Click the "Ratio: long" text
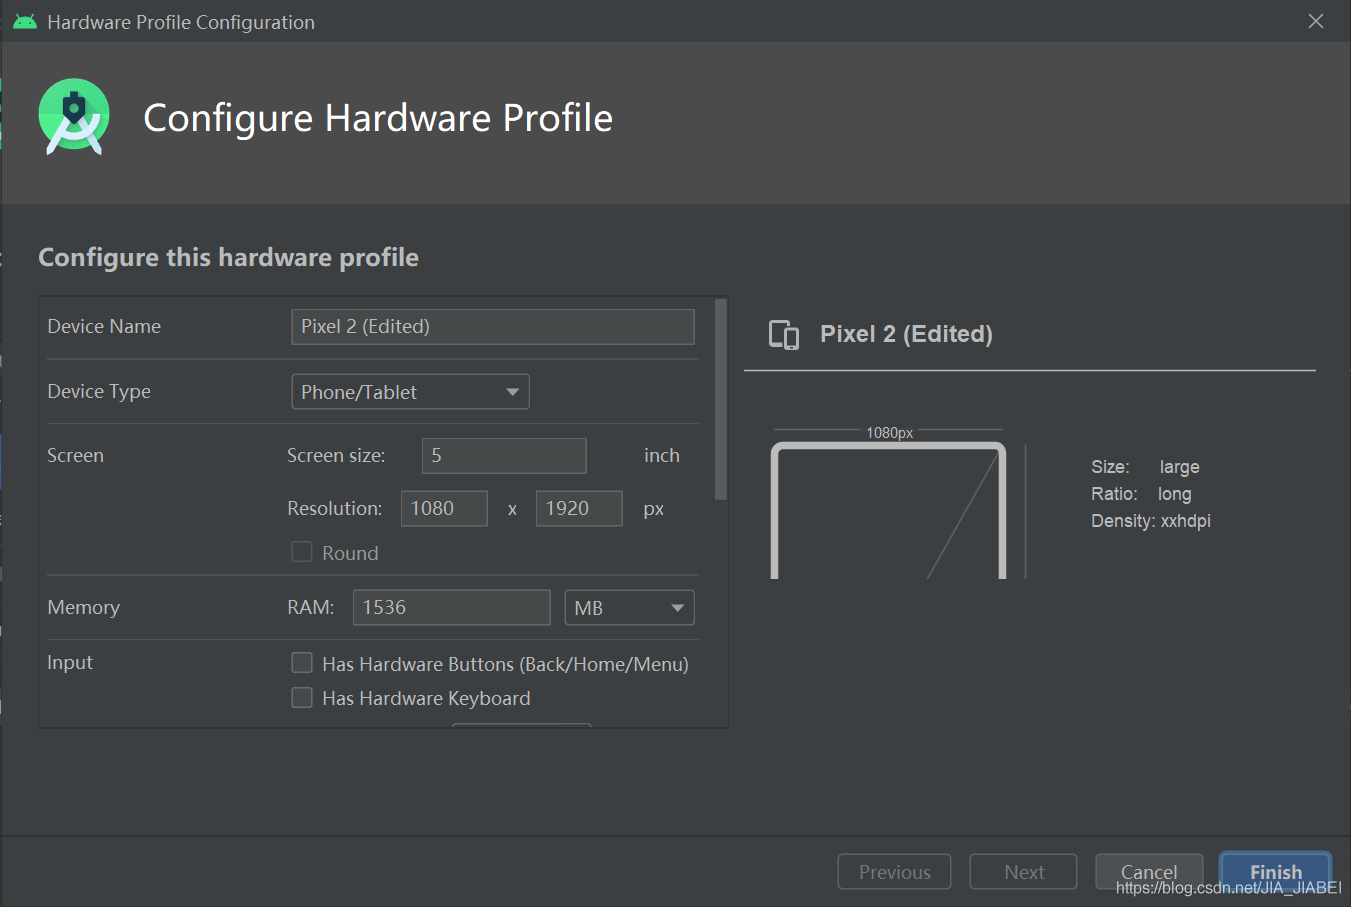This screenshot has height=907, width=1351. (1141, 494)
